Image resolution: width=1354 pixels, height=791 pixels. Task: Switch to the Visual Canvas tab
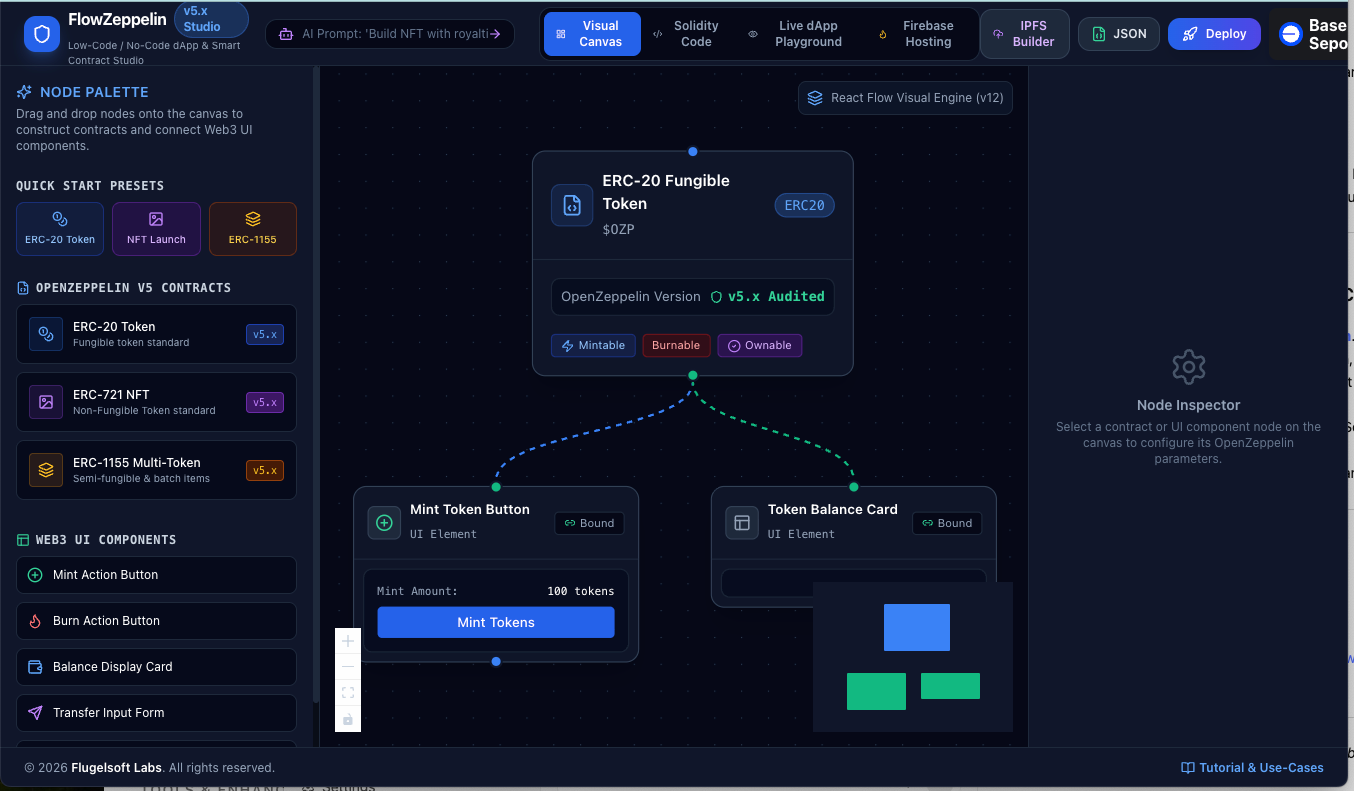[592, 34]
